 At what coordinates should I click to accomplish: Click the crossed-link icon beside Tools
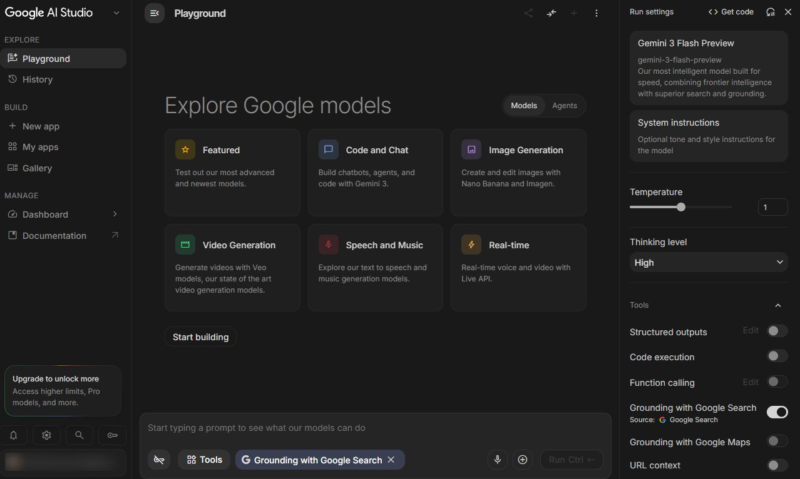coord(159,460)
